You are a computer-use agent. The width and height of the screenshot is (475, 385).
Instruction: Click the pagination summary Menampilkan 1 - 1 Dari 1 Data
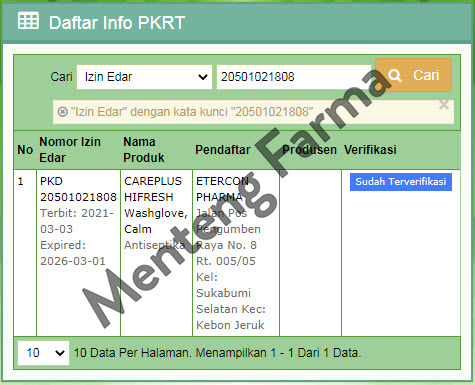point(278,353)
